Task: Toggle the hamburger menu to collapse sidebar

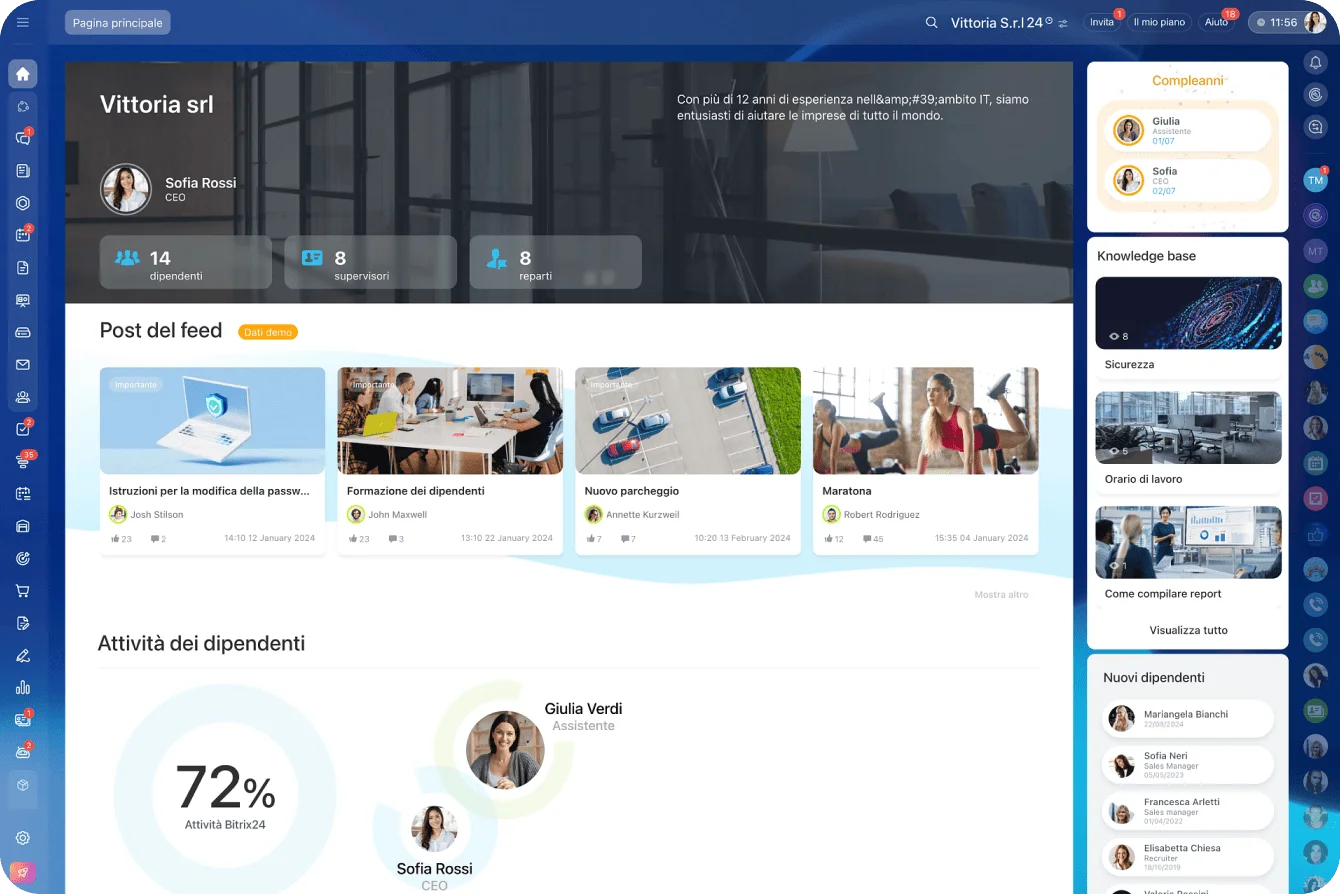Action: click(23, 22)
